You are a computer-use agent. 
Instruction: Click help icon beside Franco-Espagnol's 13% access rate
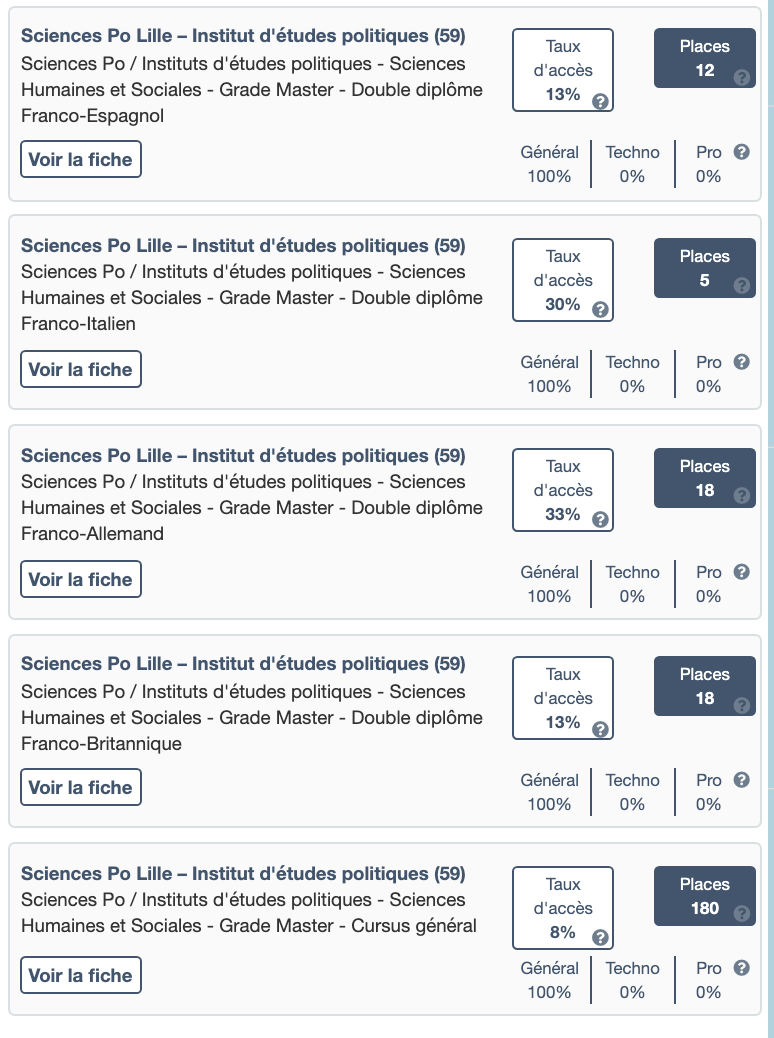[600, 101]
